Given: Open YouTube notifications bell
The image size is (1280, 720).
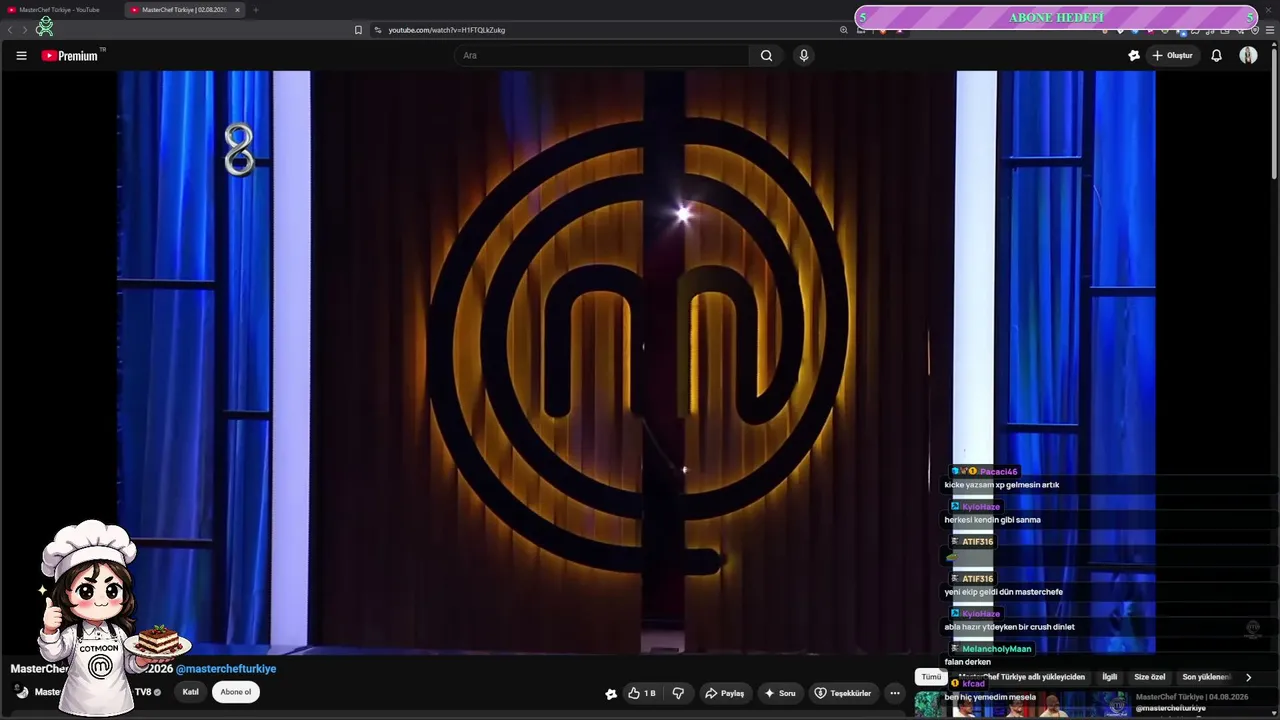Looking at the screenshot, I should pyautogui.click(x=1216, y=56).
